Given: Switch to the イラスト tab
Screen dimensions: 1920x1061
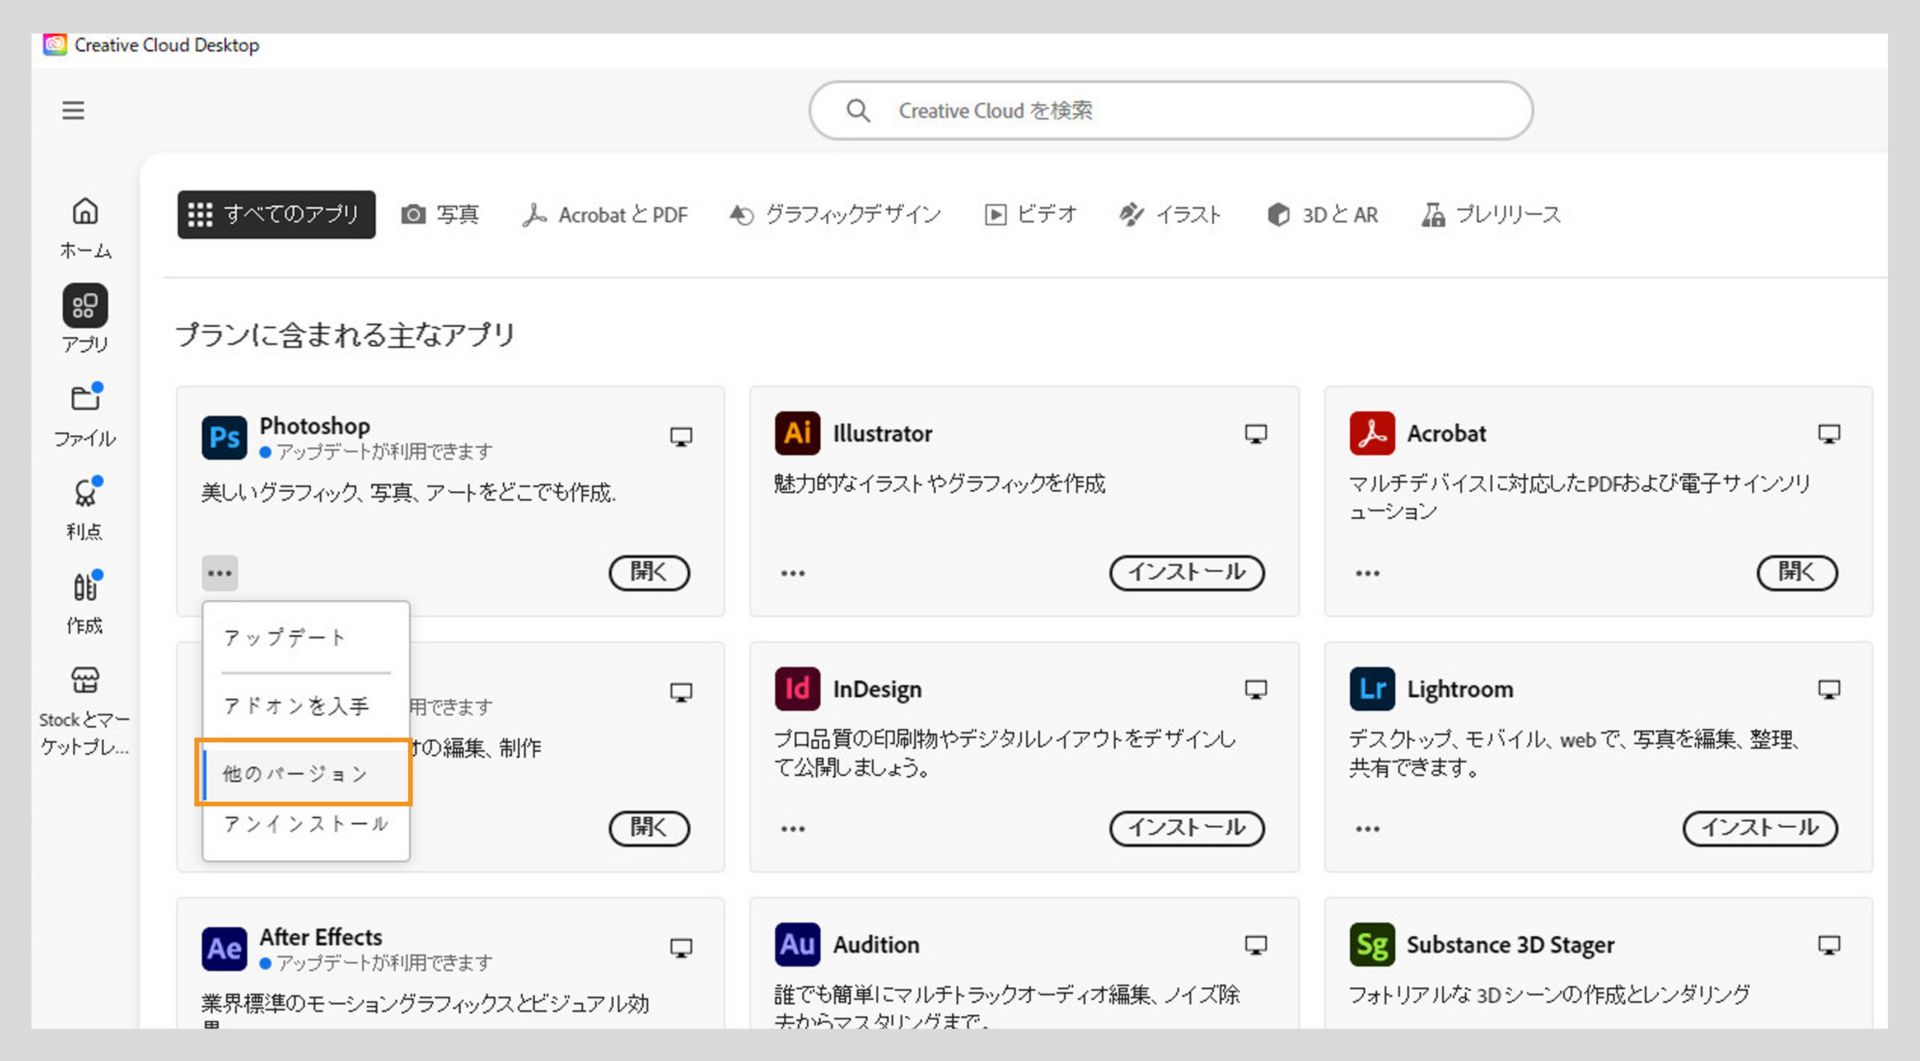Looking at the screenshot, I should (1170, 214).
